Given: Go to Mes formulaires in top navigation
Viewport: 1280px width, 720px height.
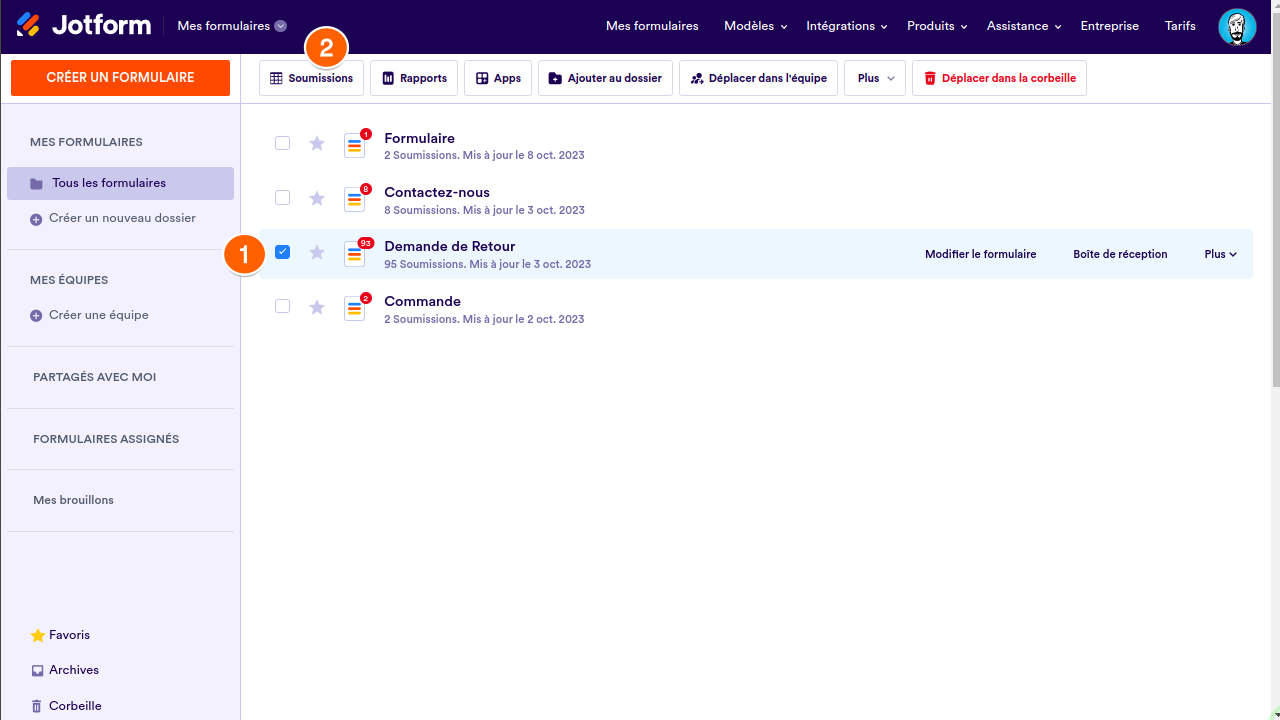Looking at the screenshot, I should tap(652, 26).
